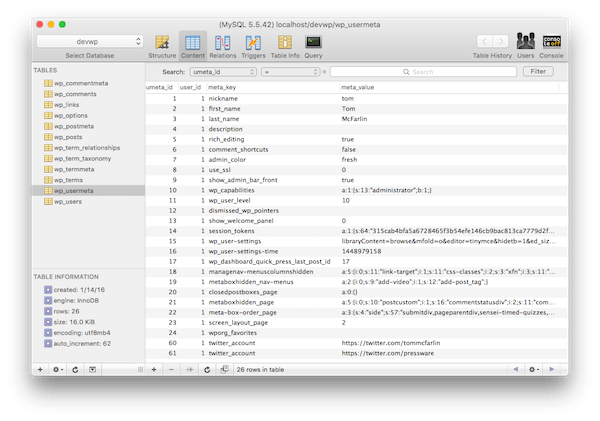This screenshot has width=600, height=421.
Task: Delete the selected row with minus icon
Action: pyautogui.click(x=171, y=369)
